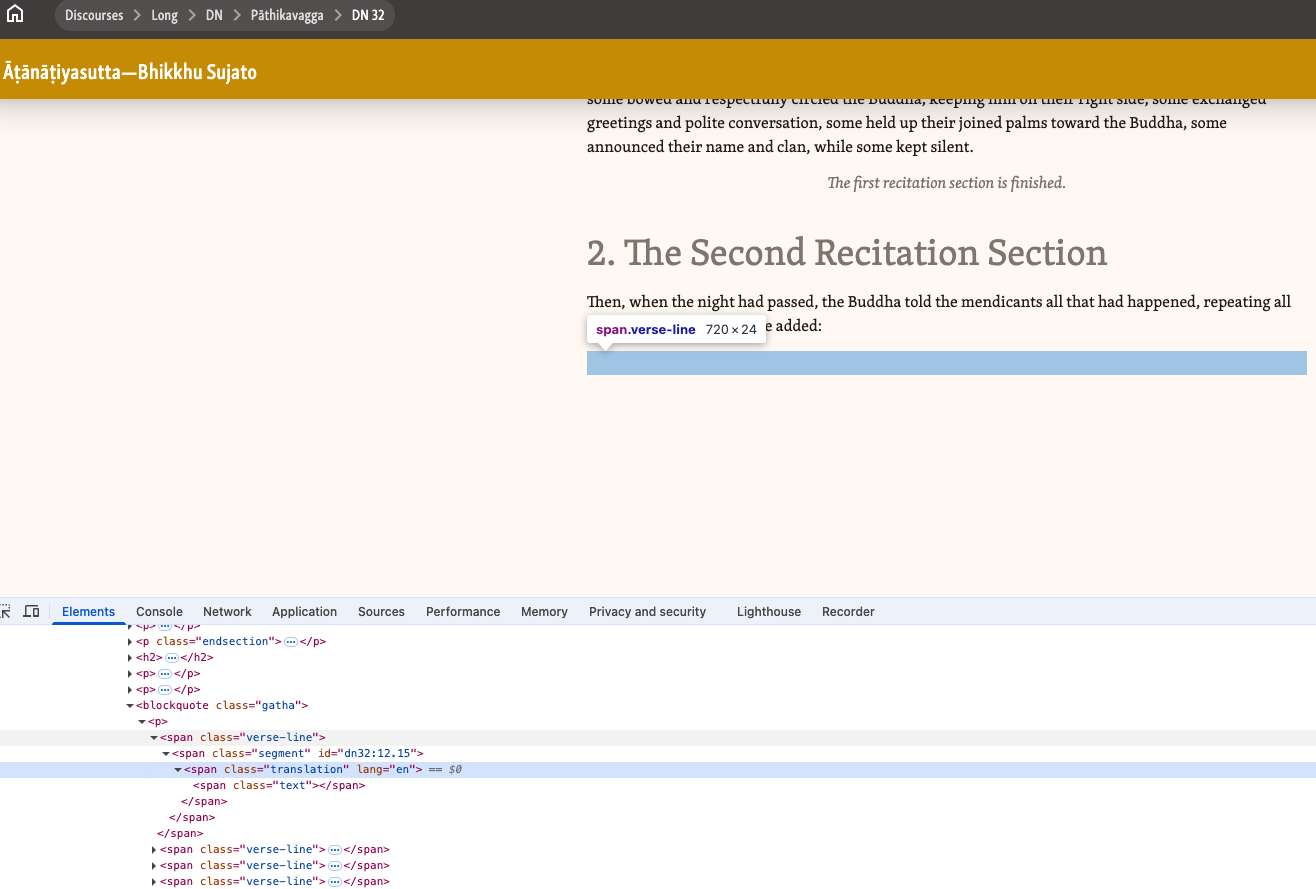
Task: Click the highlighted verse-line area on page
Action: pyautogui.click(x=946, y=363)
